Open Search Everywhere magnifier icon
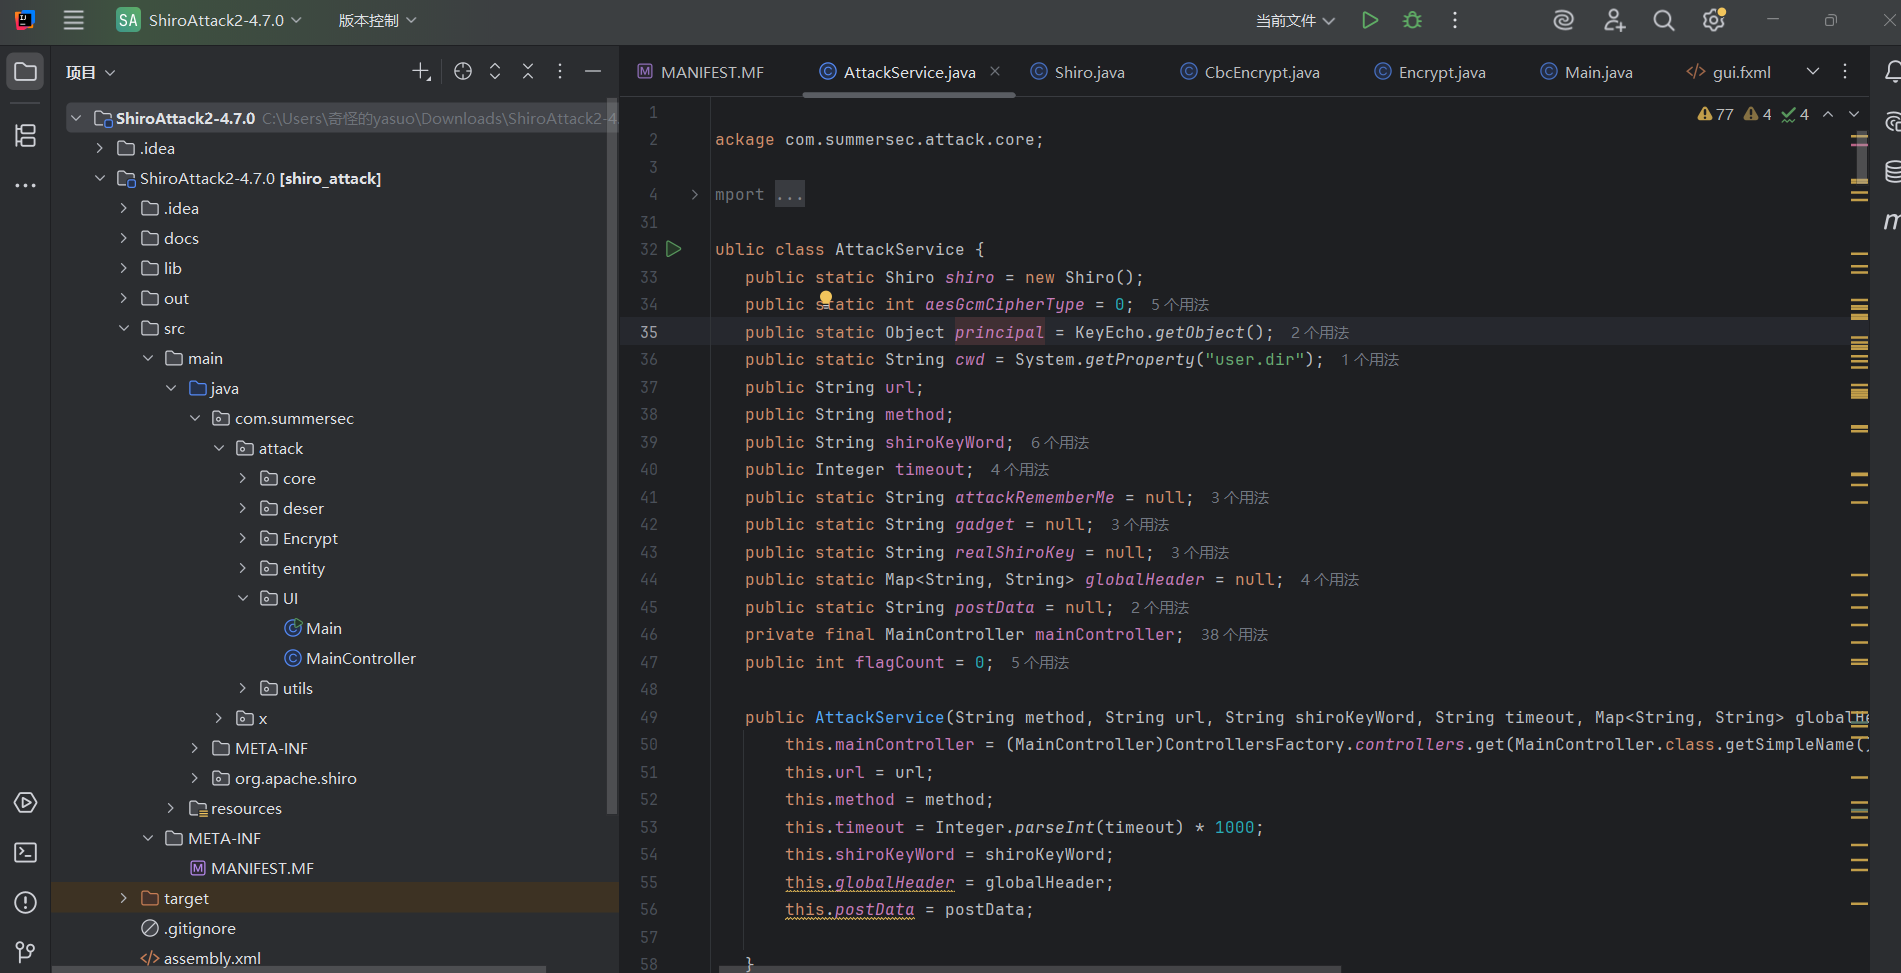The image size is (1901, 973). (x=1663, y=20)
